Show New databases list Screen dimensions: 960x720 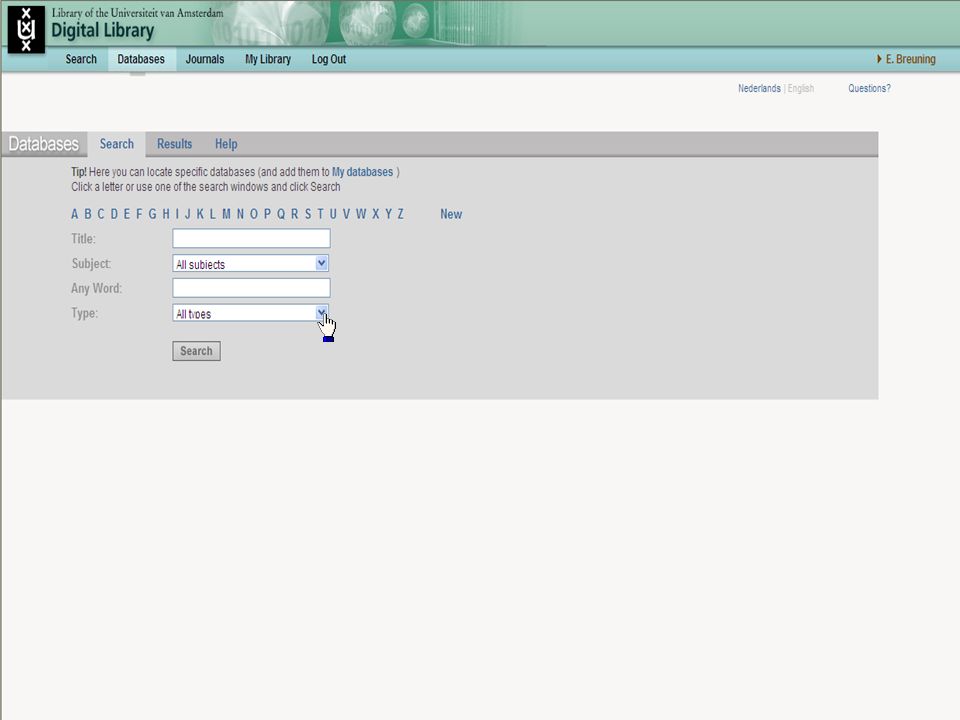coord(451,214)
